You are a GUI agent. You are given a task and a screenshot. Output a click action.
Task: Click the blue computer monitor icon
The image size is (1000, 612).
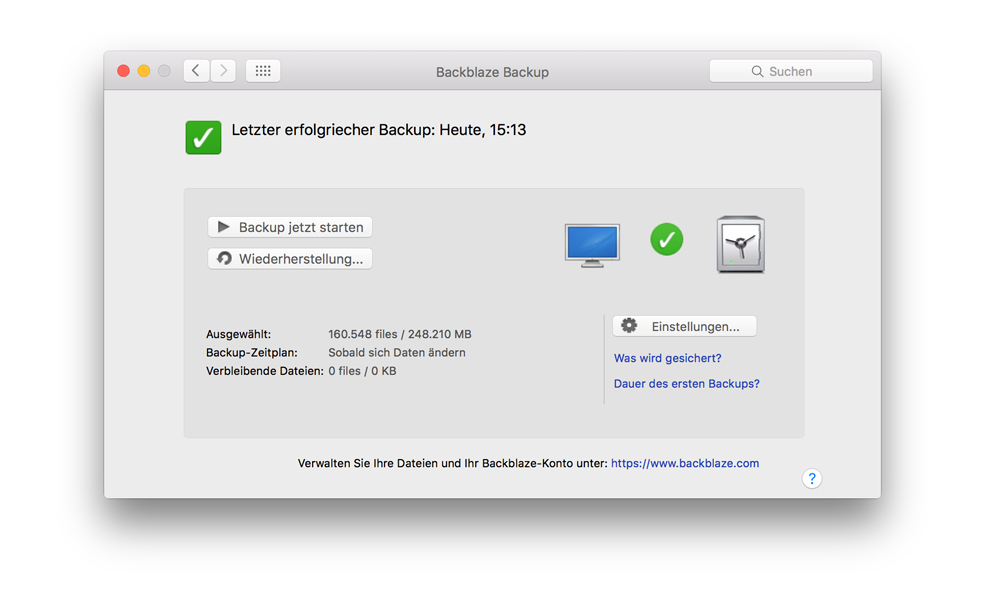[592, 245]
